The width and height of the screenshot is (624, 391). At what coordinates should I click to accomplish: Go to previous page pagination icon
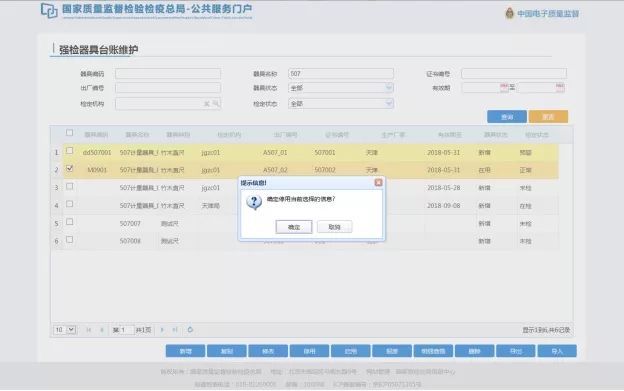point(102,330)
